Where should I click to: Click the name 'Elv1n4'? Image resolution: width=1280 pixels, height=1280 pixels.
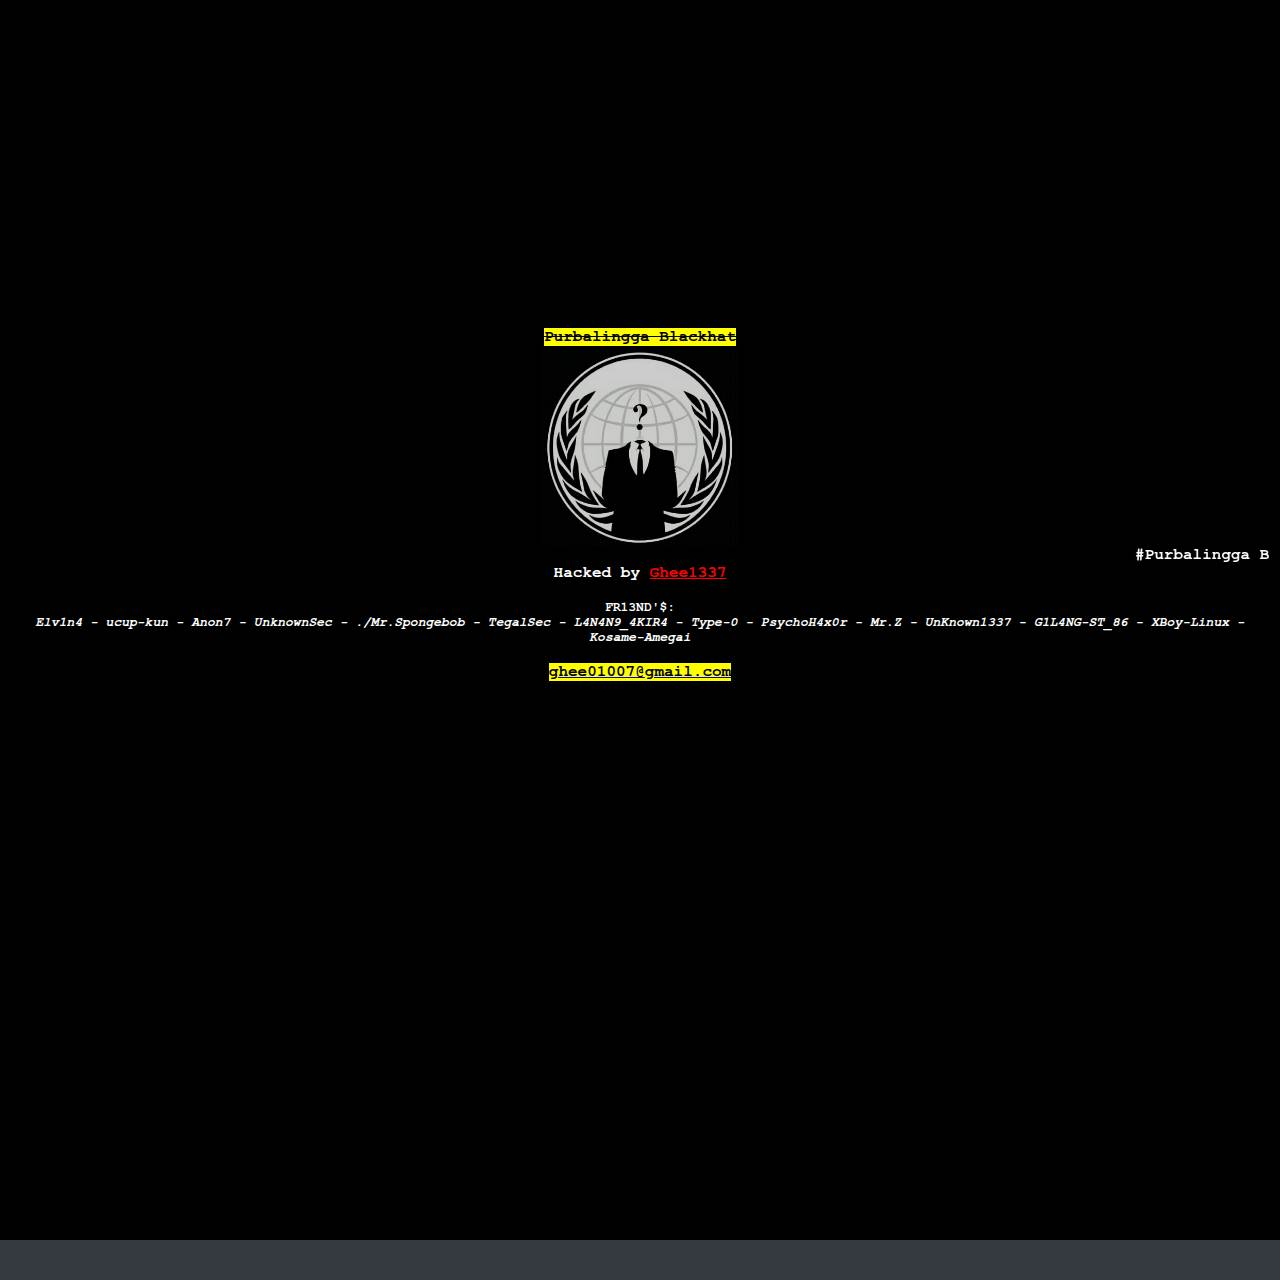coord(59,622)
